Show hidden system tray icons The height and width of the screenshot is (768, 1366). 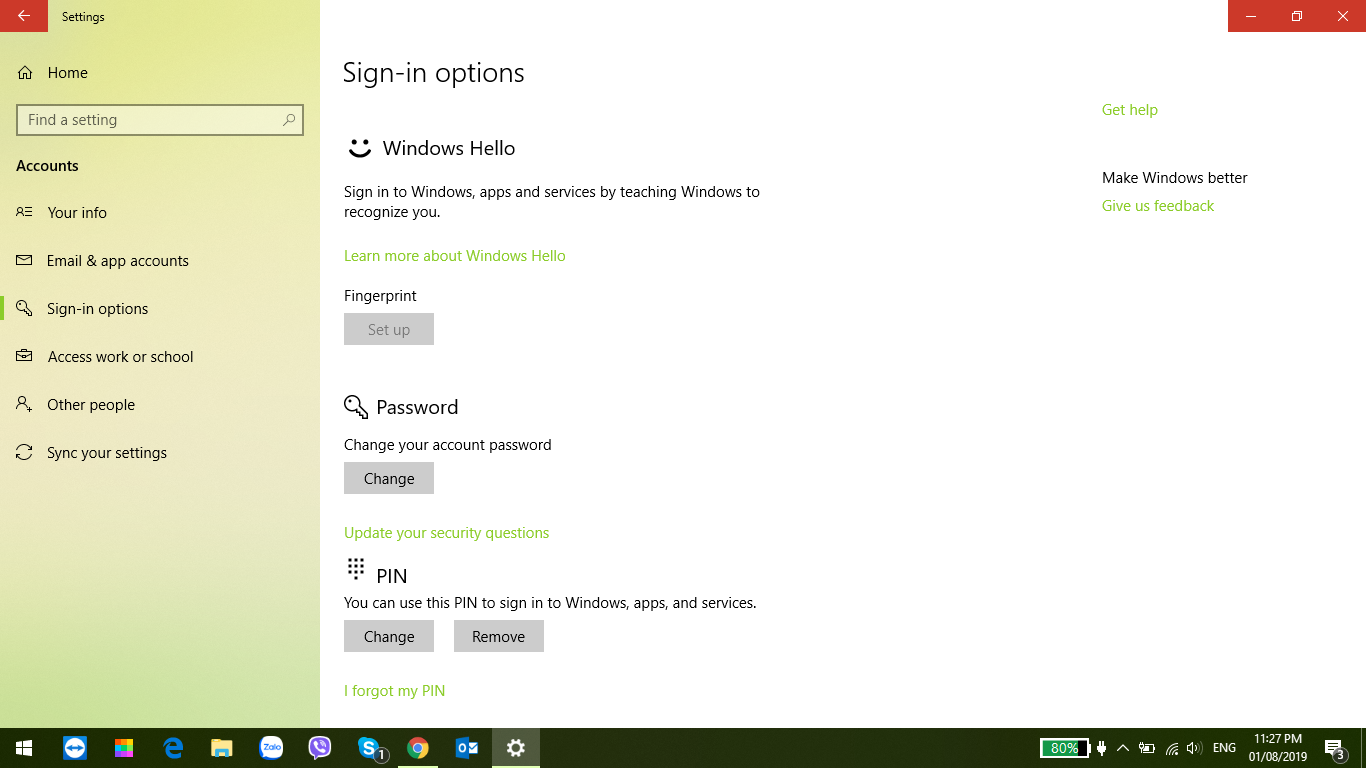[x=1123, y=748]
